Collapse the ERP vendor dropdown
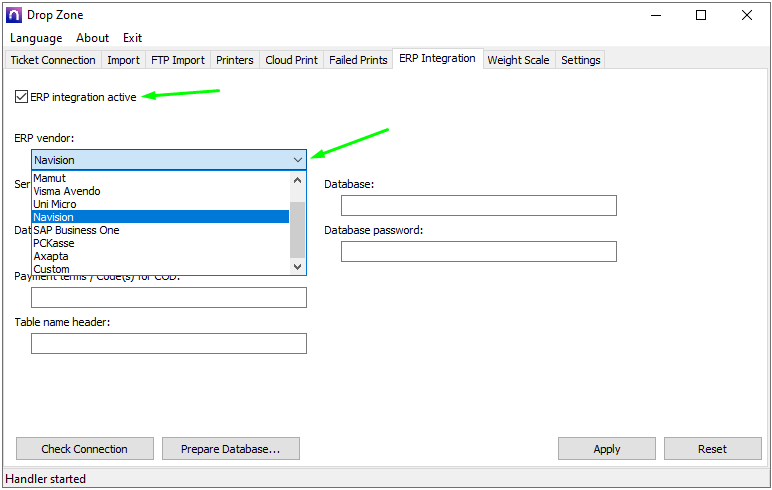This screenshot has height=490, width=772. tap(298, 160)
